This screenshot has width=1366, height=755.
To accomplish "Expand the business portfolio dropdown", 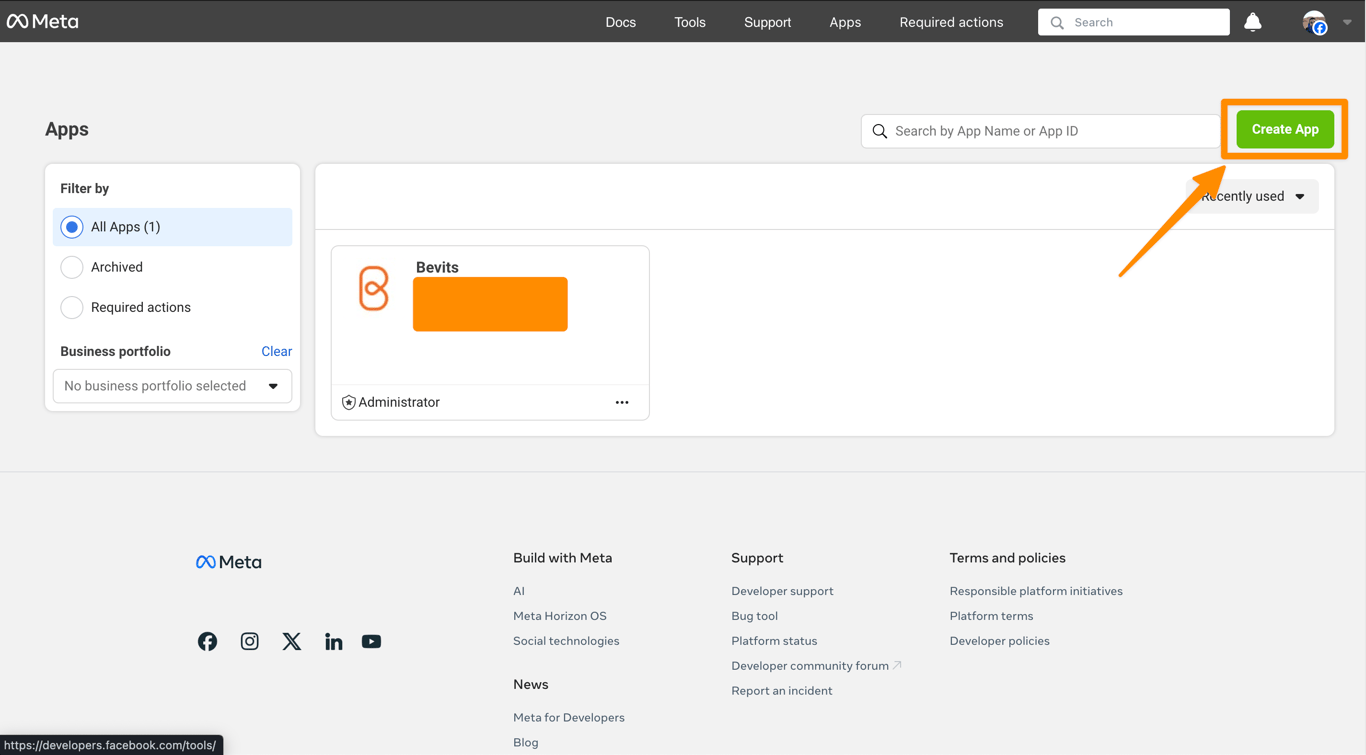I will [x=173, y=386].
